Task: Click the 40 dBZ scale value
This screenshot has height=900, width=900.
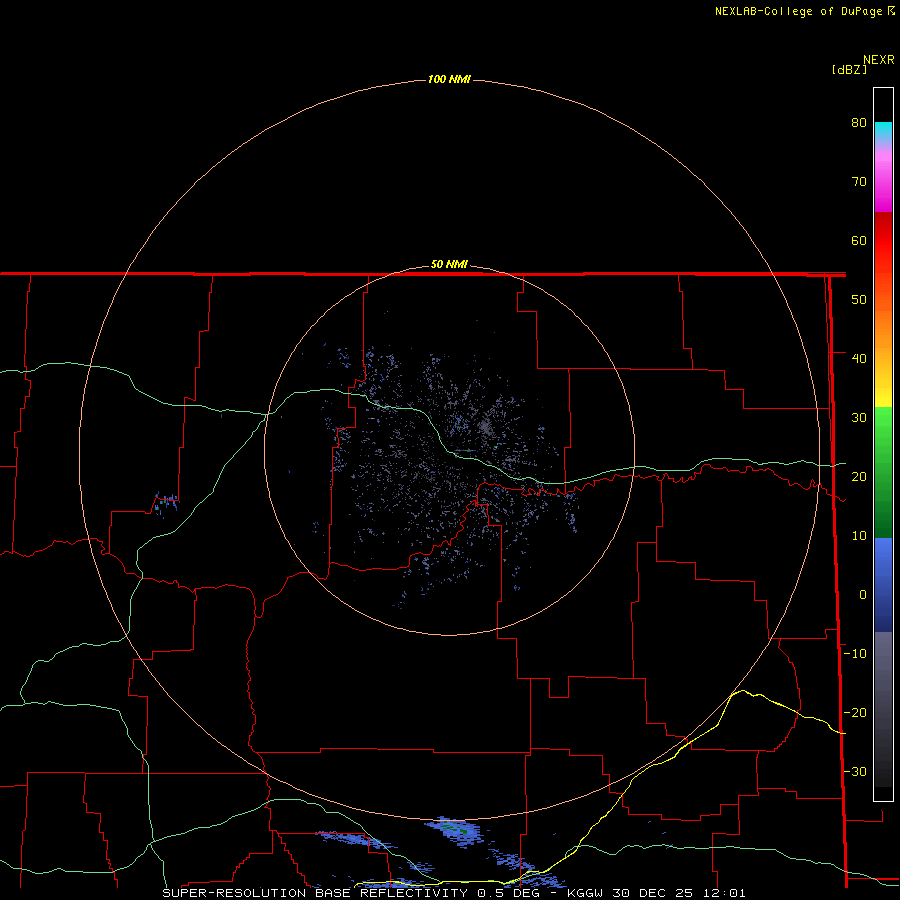Action: [859, 359]
